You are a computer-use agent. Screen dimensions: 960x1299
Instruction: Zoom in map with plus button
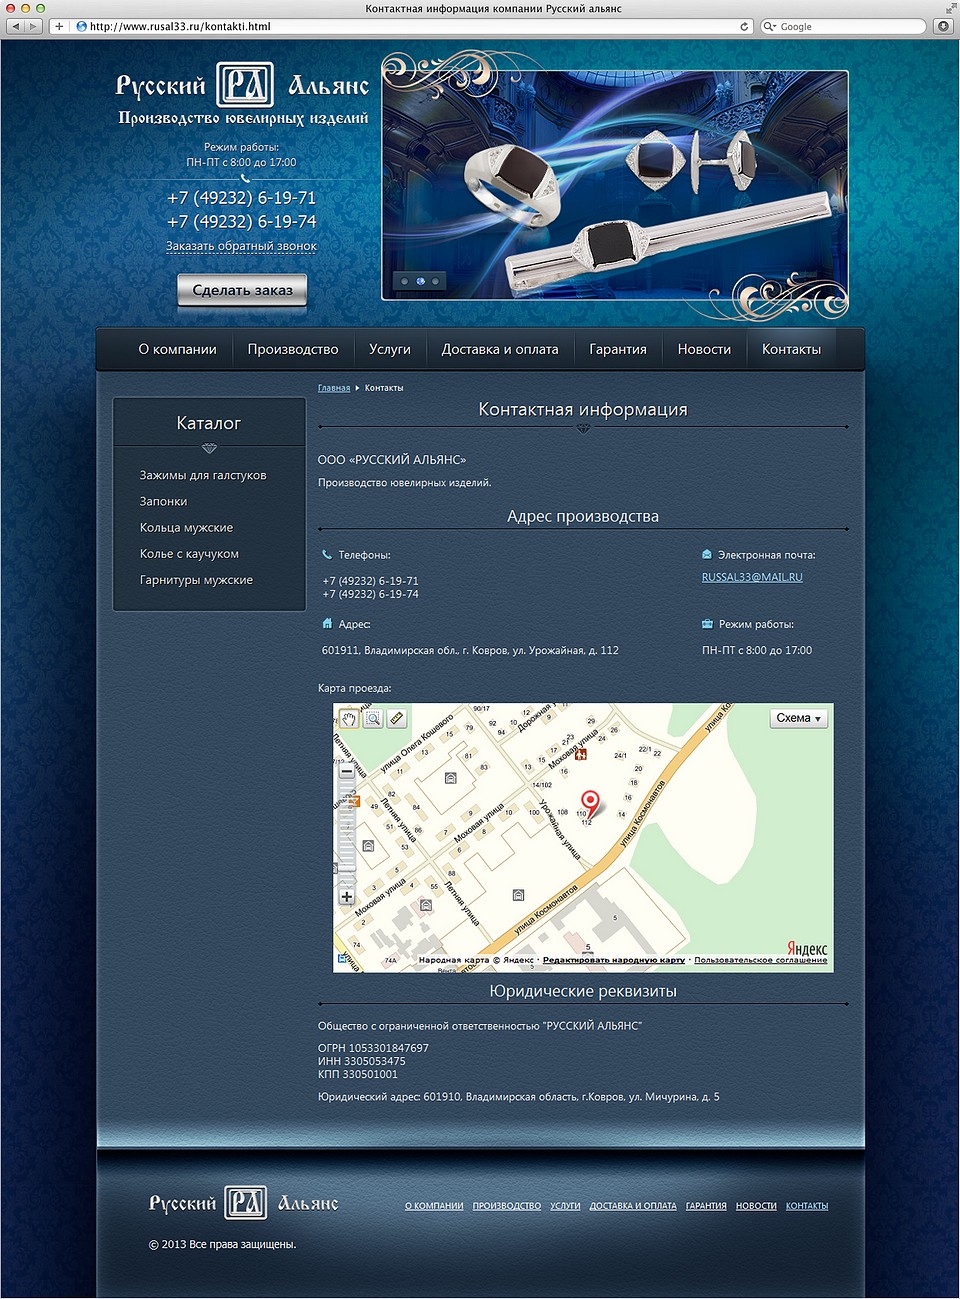[347, 897]
